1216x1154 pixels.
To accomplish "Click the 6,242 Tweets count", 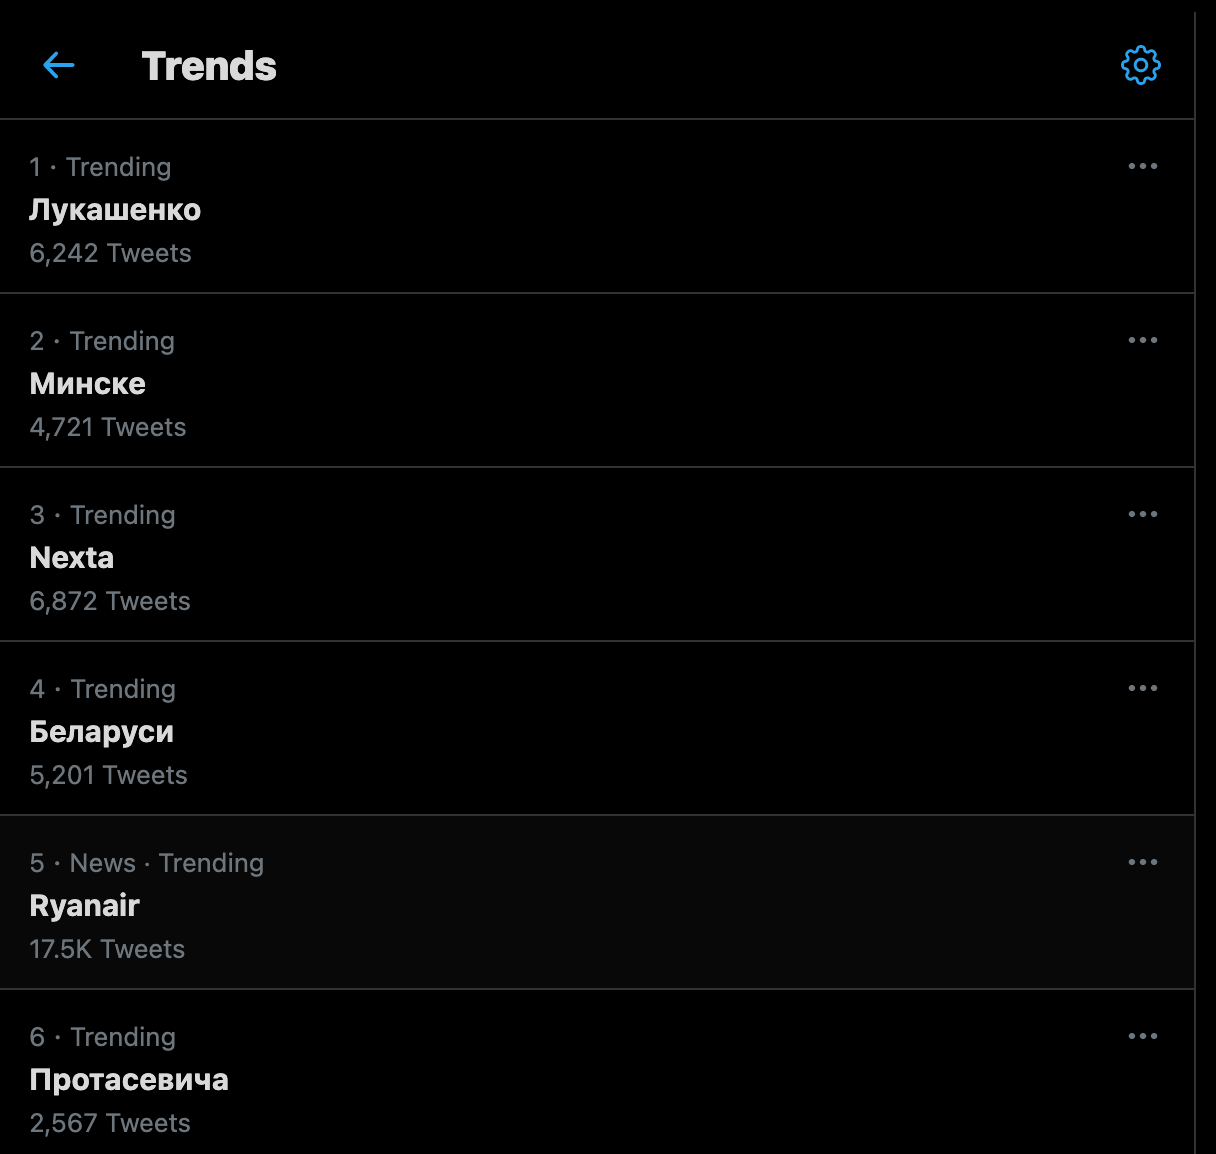I will click(110, 253).
